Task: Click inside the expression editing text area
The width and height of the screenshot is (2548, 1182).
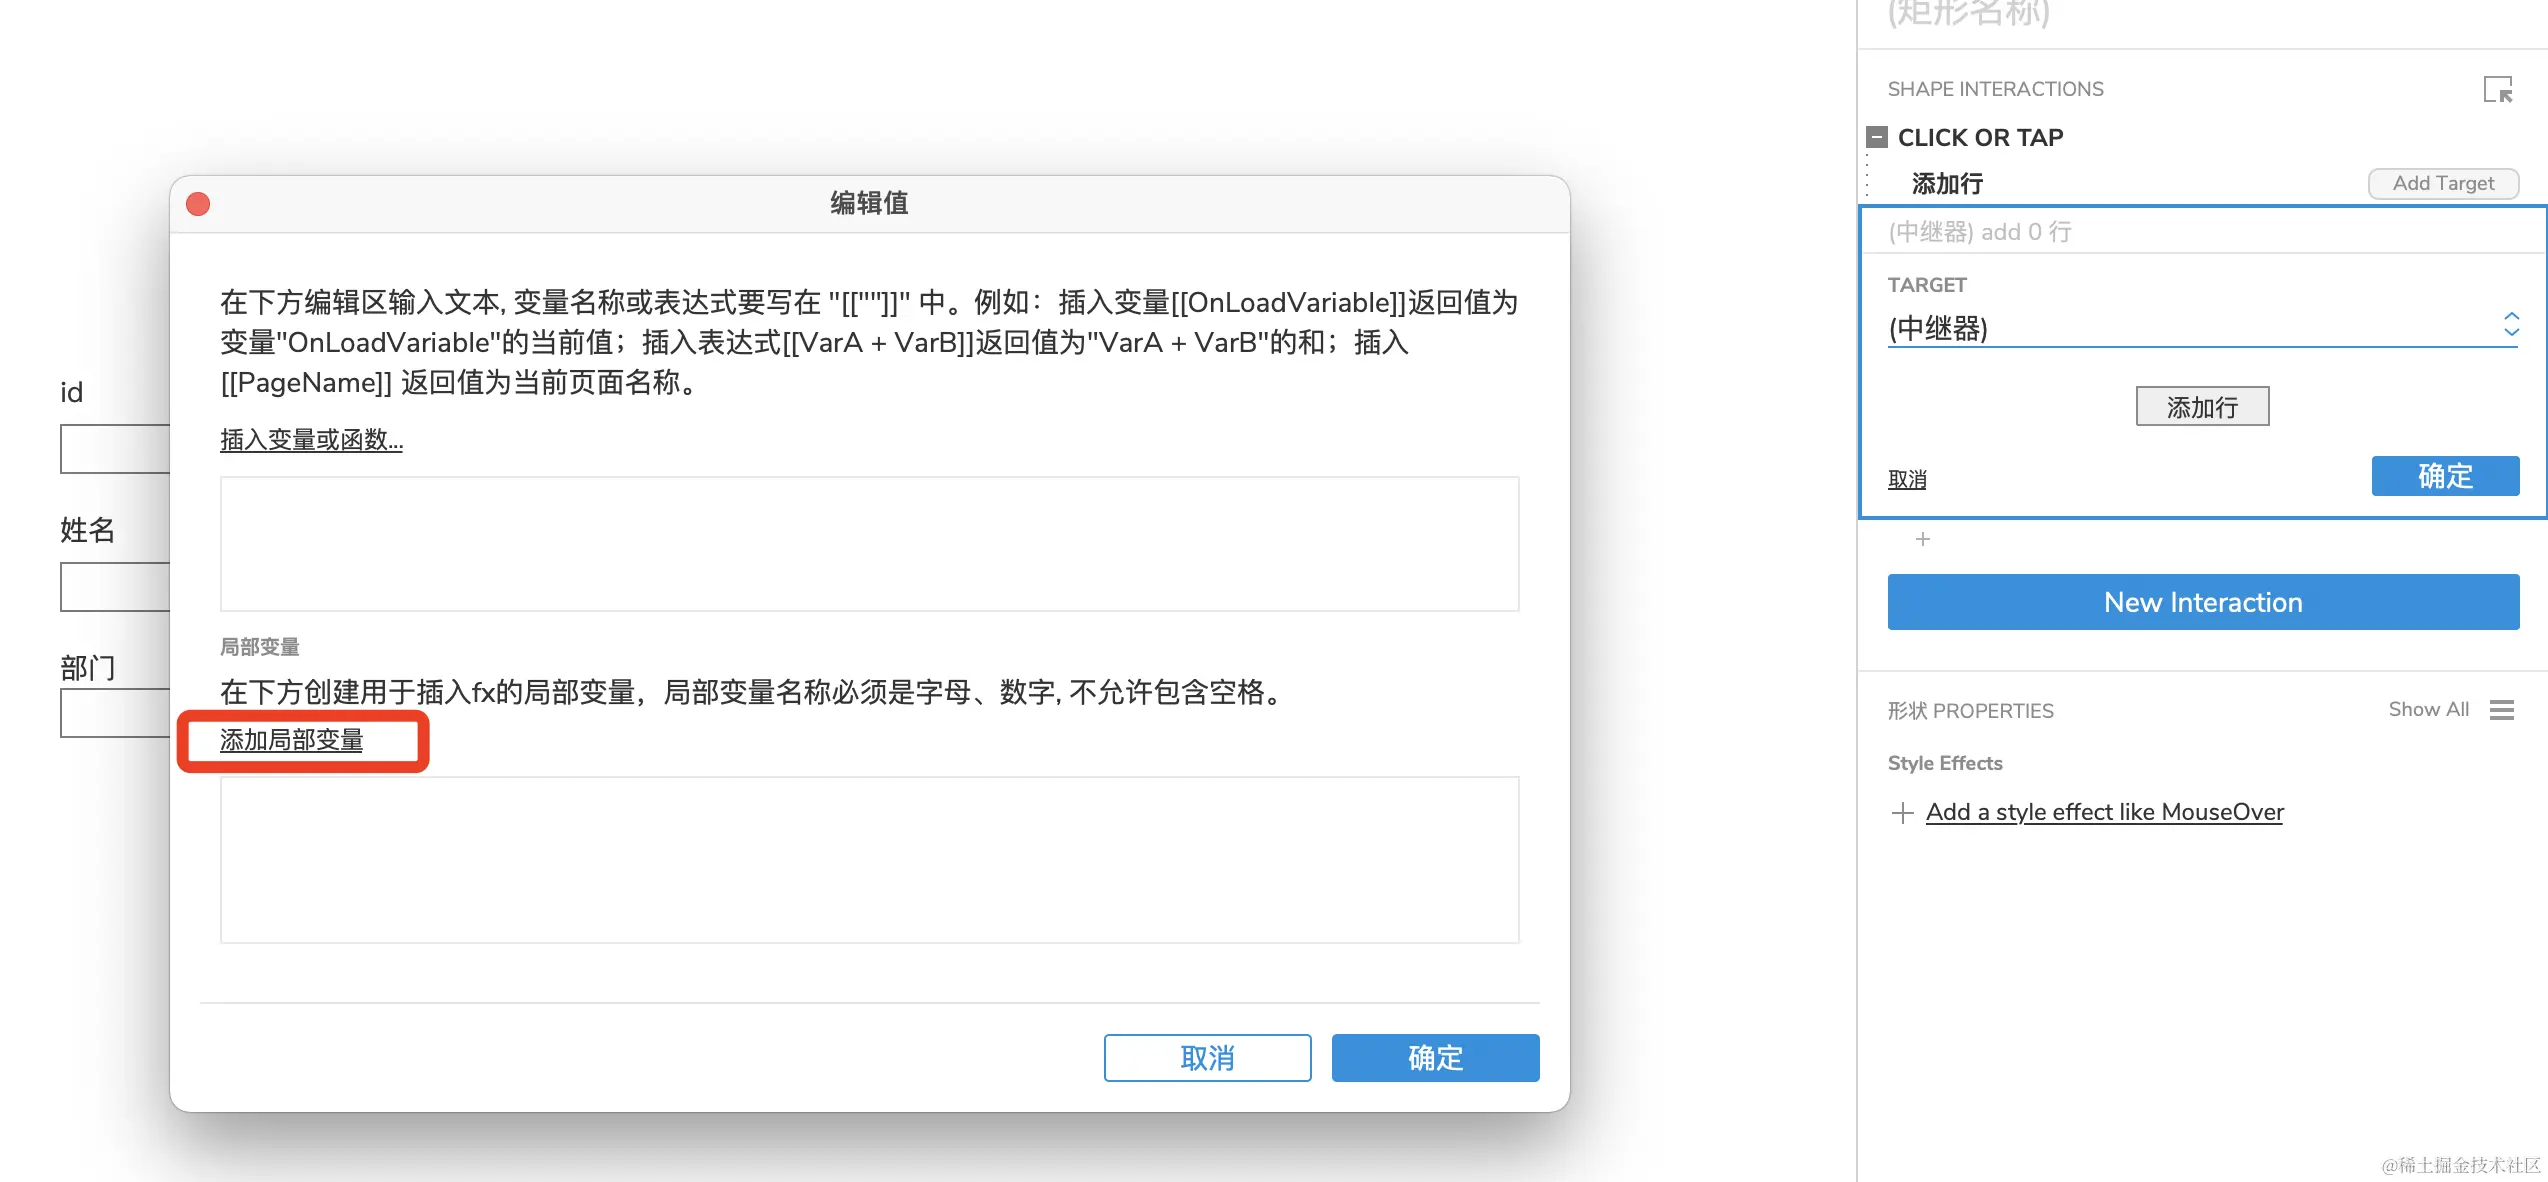Action: pyautogui.click(x=869, y=544)
